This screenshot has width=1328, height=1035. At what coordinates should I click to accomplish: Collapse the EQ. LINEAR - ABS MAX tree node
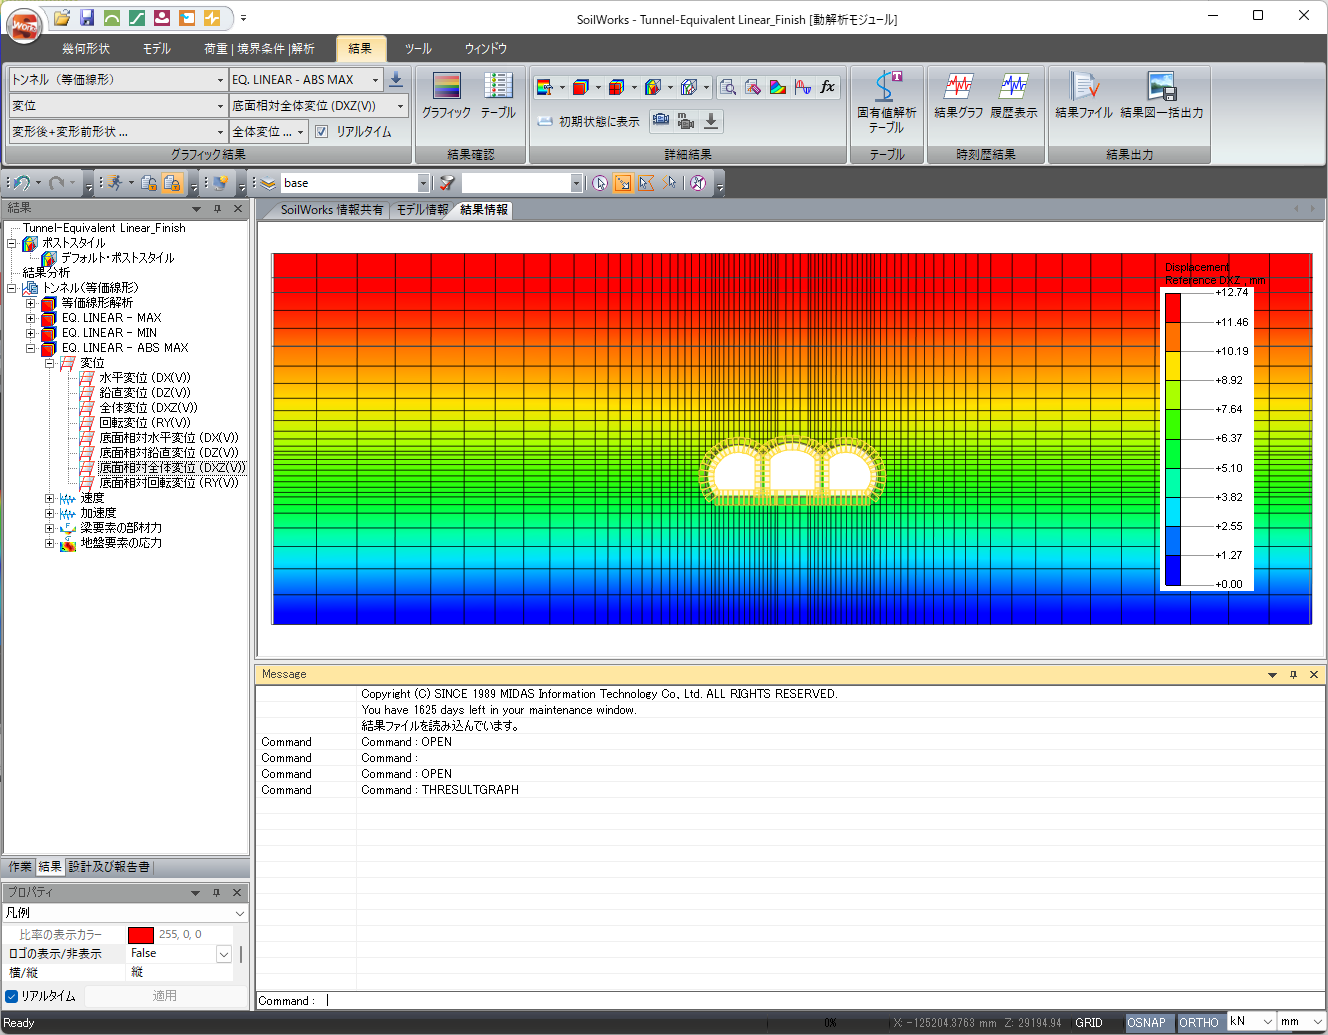[30, 348]
